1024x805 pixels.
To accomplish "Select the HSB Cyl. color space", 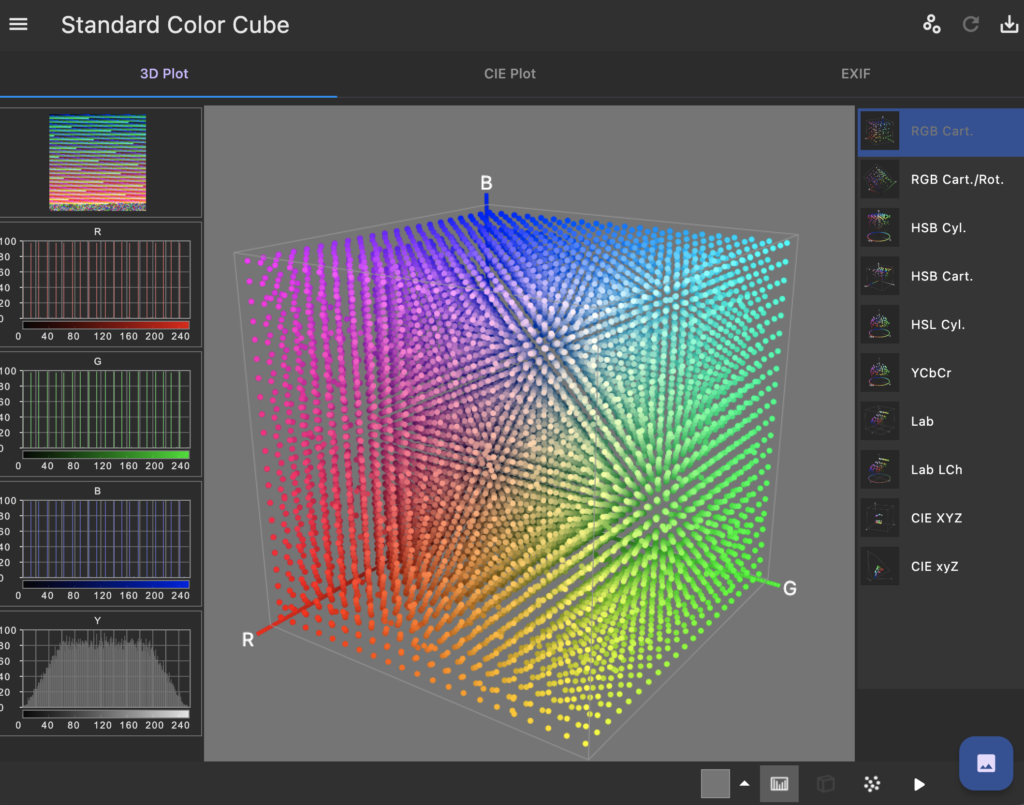I will 938,228.
